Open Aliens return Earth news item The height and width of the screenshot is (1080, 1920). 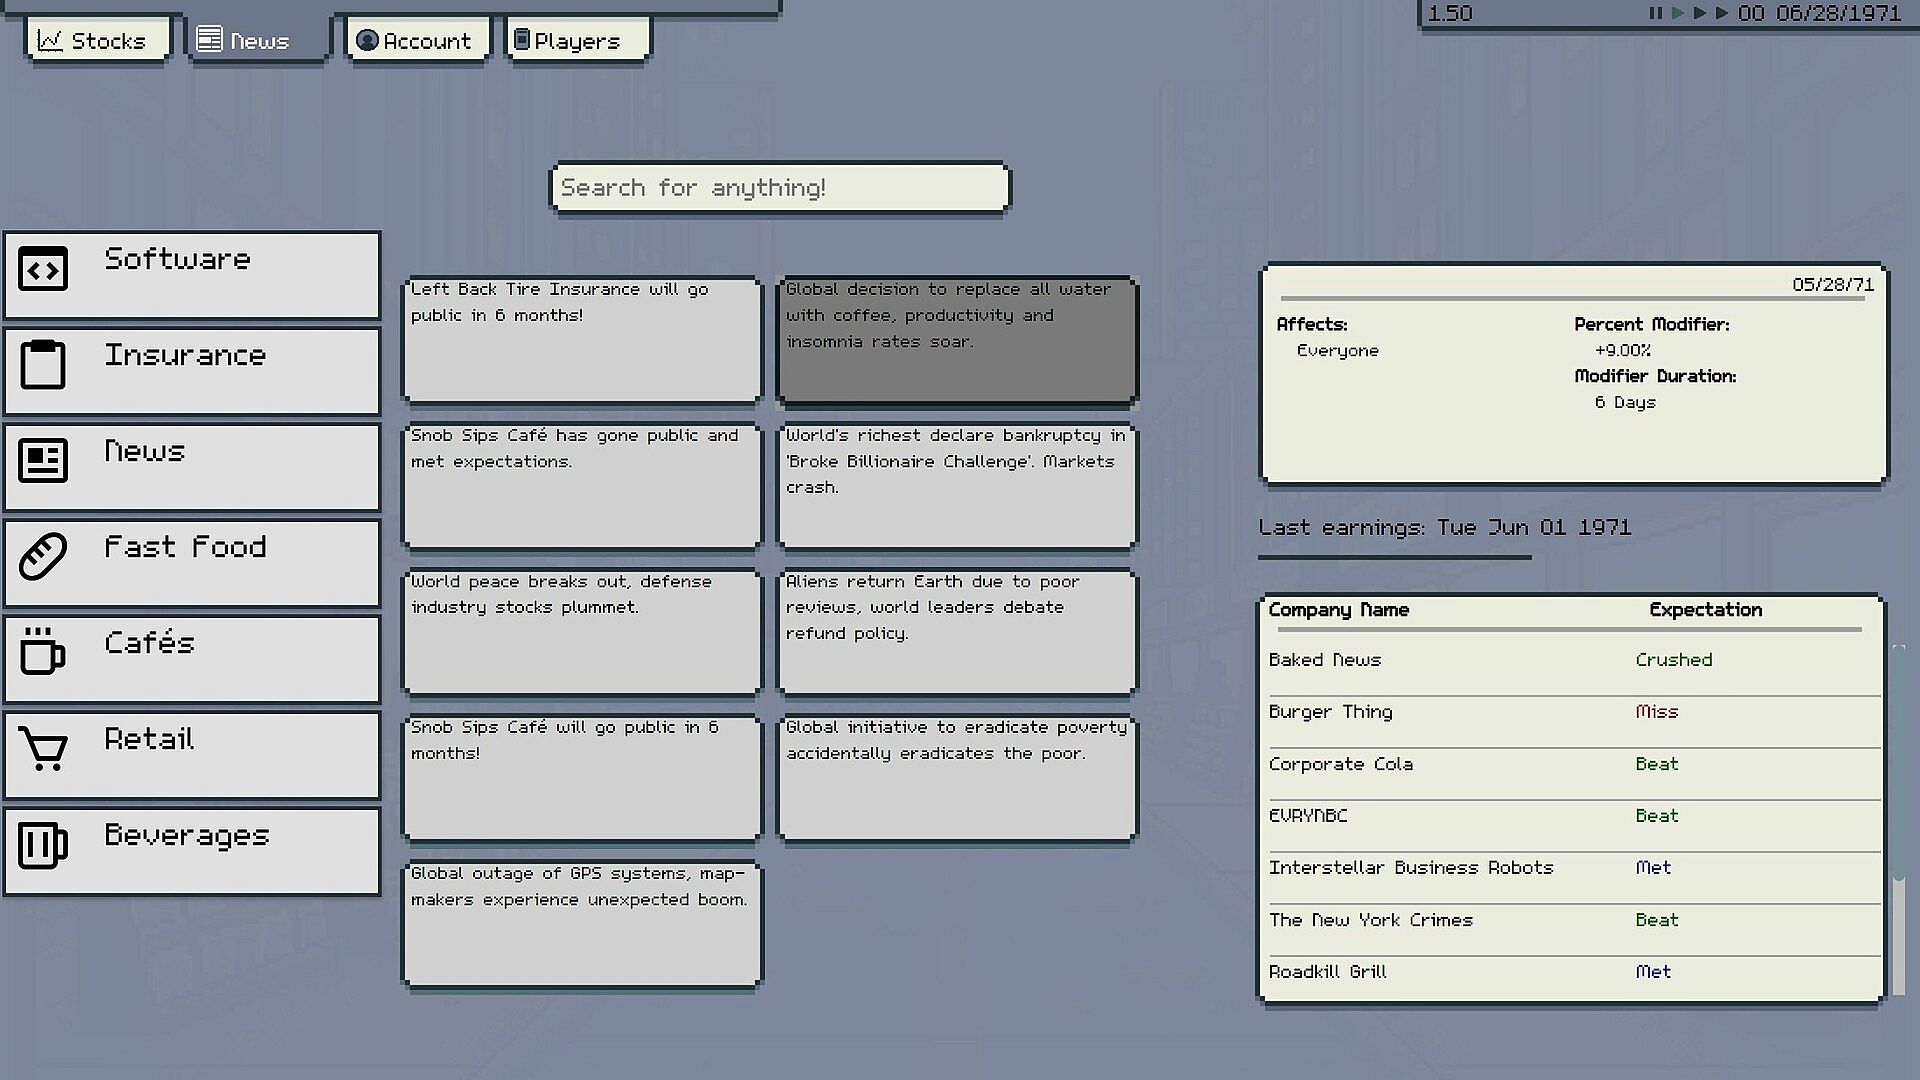pyautogui.click(x=957, y=632)
